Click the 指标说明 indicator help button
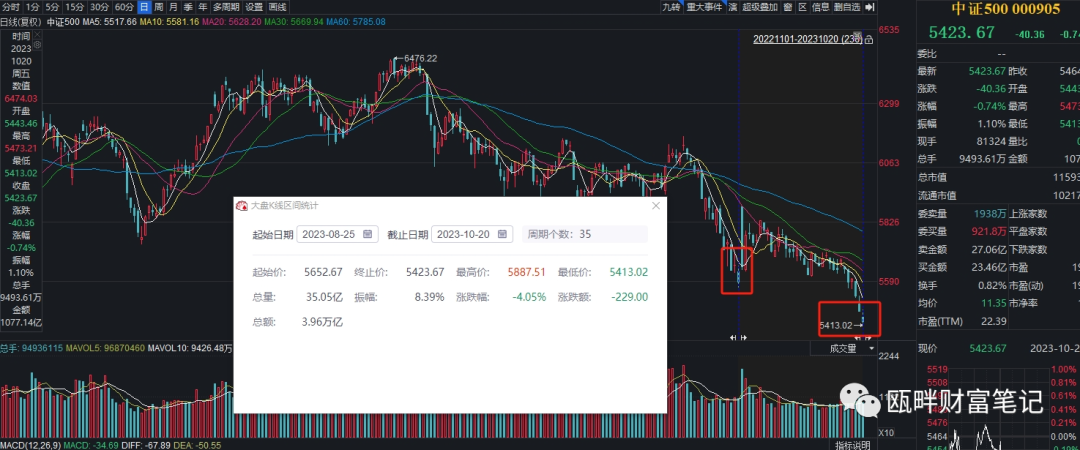 [853, 444]
